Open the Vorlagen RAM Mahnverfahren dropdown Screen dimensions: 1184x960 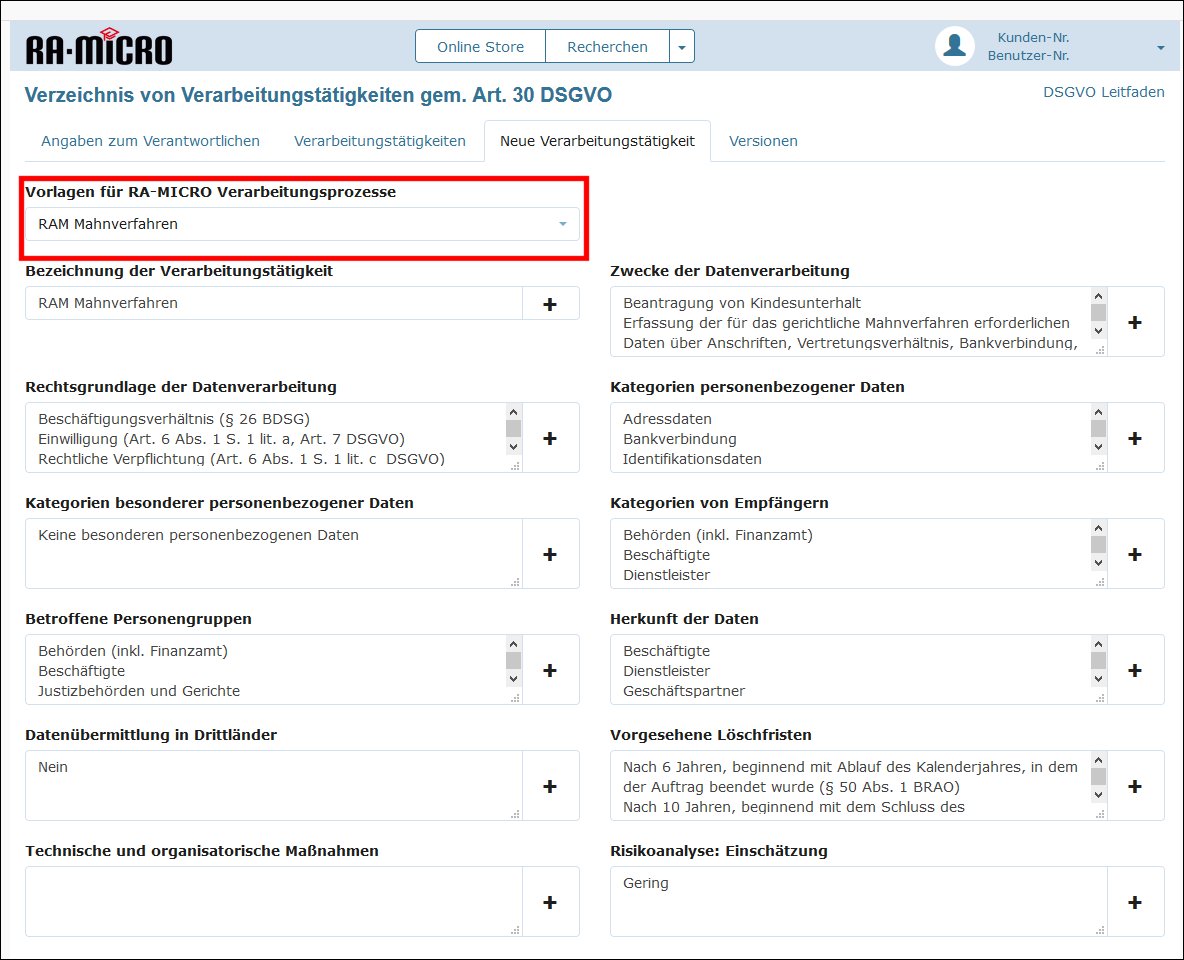tap(301, 224)
